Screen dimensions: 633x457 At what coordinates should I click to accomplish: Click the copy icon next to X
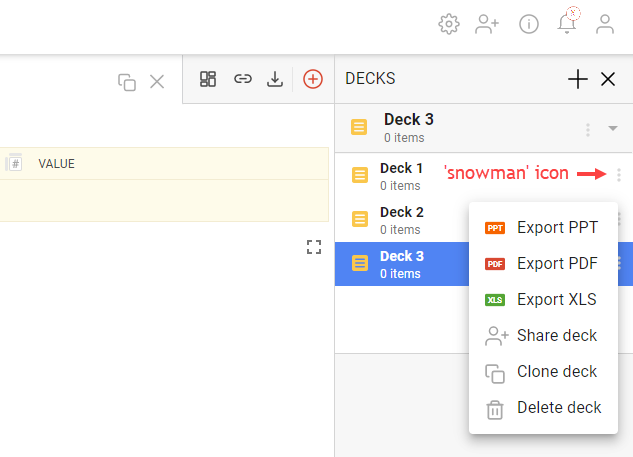tap(127, 82)
